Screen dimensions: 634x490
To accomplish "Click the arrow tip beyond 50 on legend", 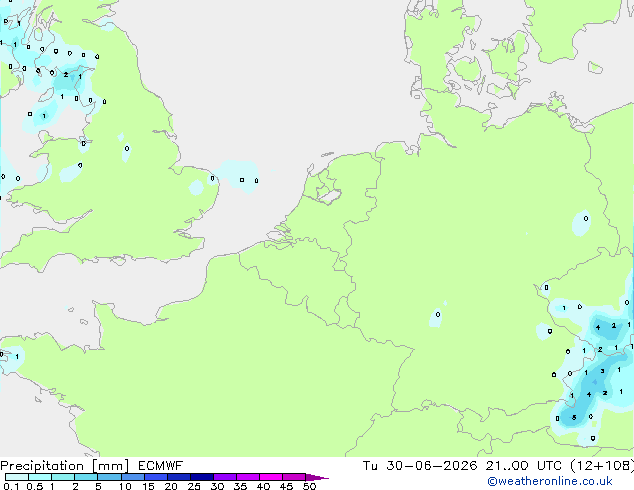I will (319, 478).
